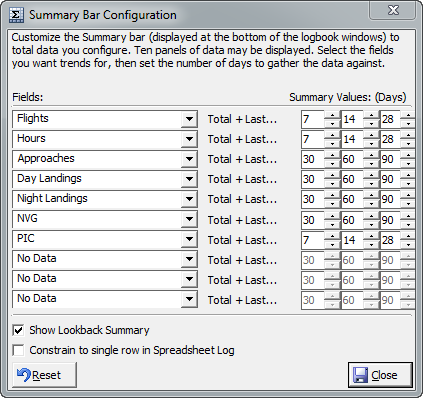Click the sigma icon in the title bar
Screen dimensions: 423x398
16,15
